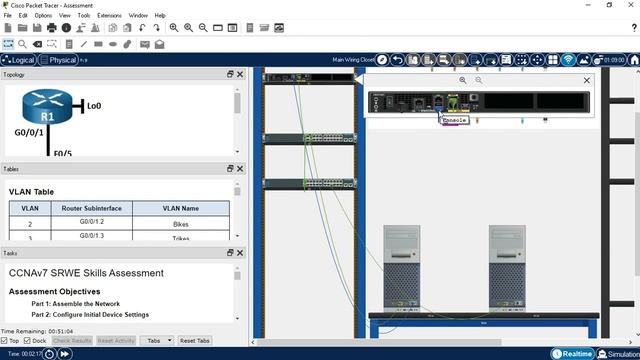Screen dimensions: 640x360
Task: Switch to the Physical workspace tab
Action: click(58, 60)
